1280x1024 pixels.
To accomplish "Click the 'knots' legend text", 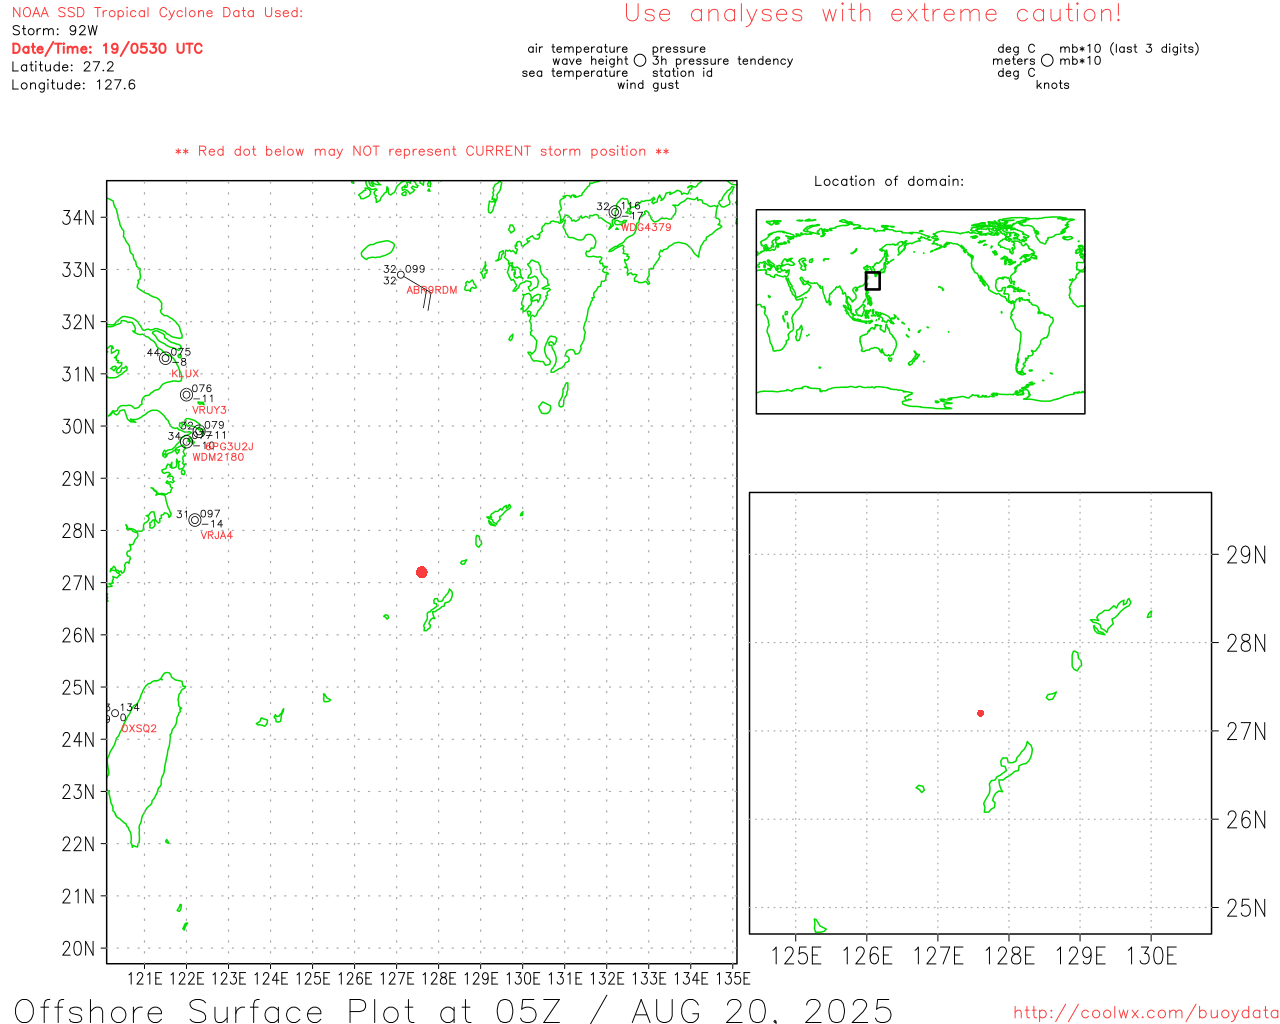I will (x=1053, y=85).
